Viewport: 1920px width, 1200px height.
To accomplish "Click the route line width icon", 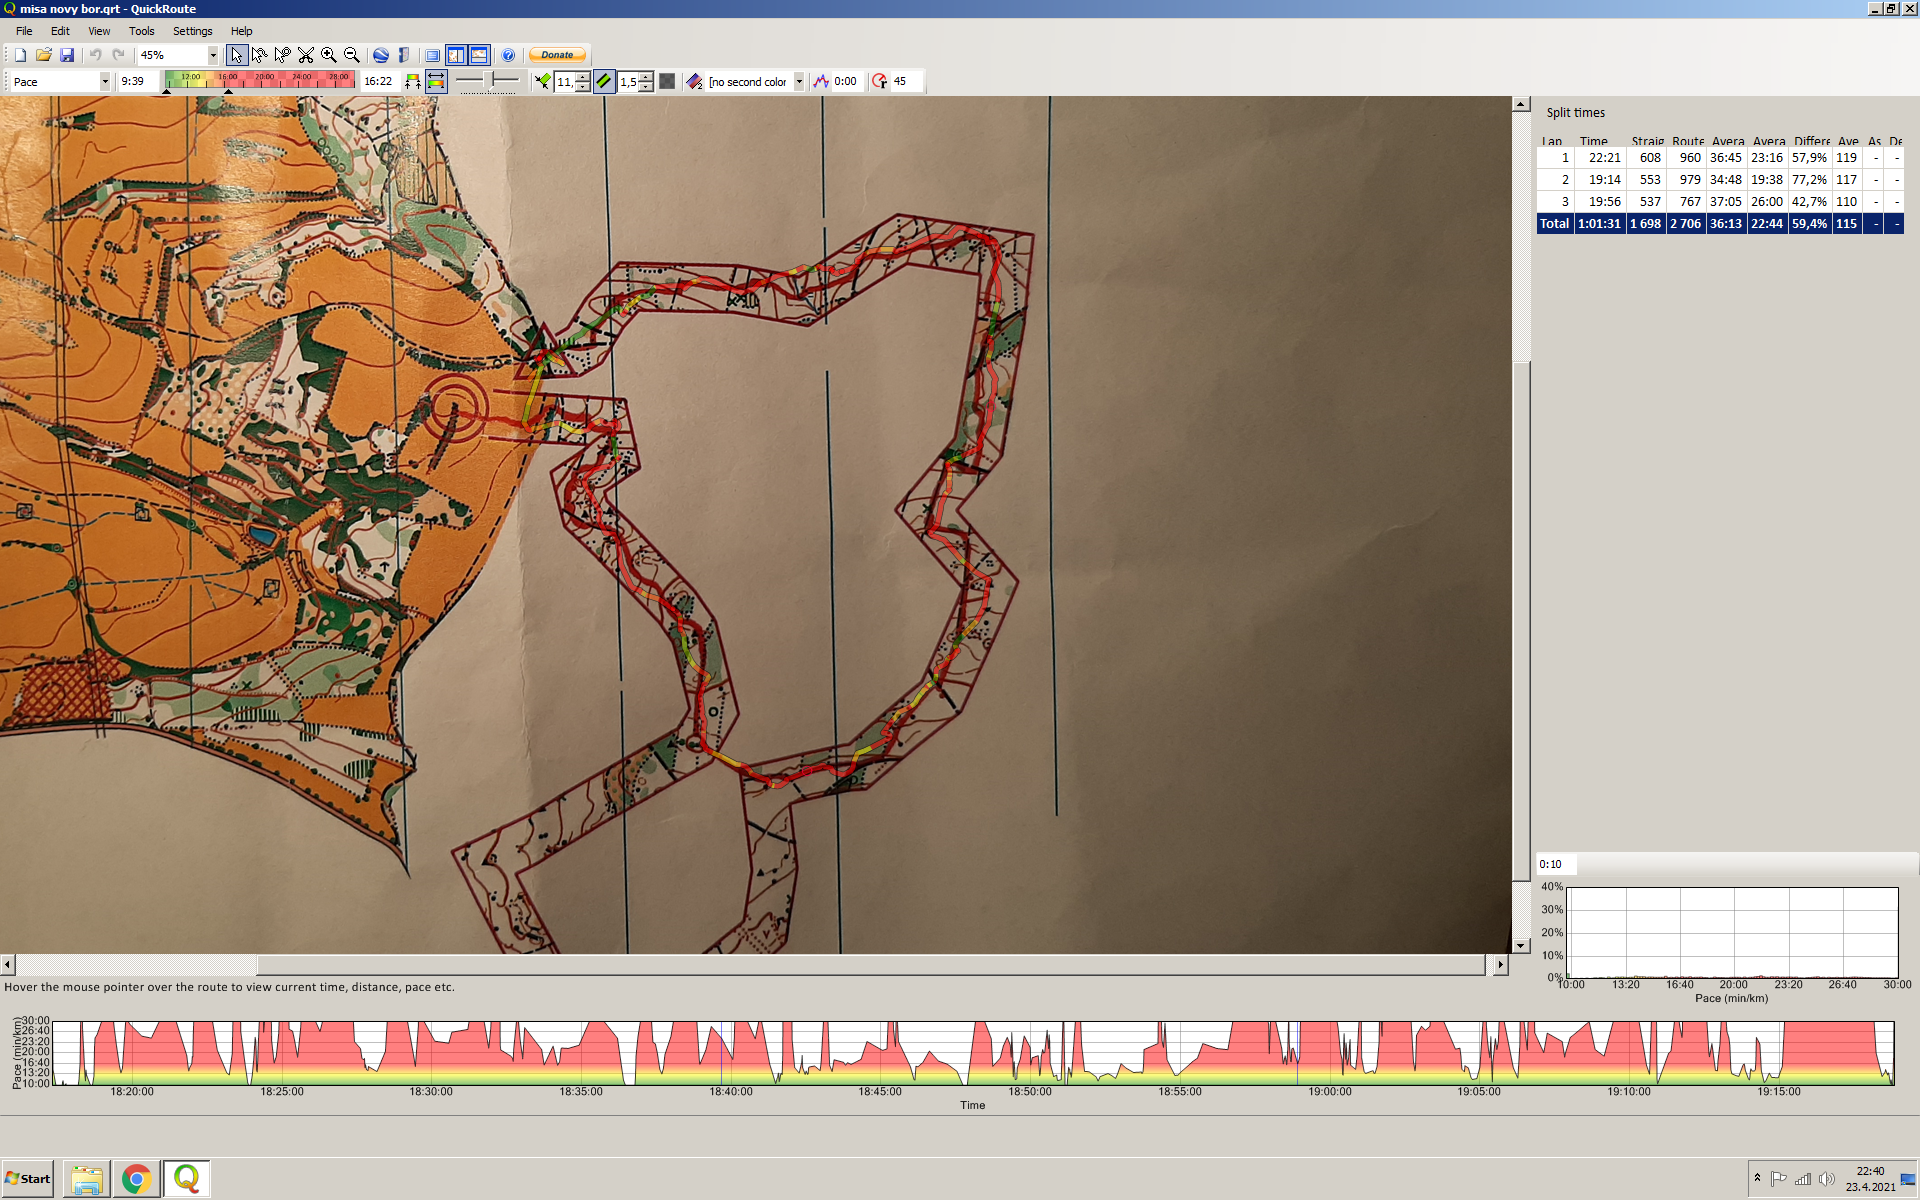I will pyautogui.click(x=542, y=82).
